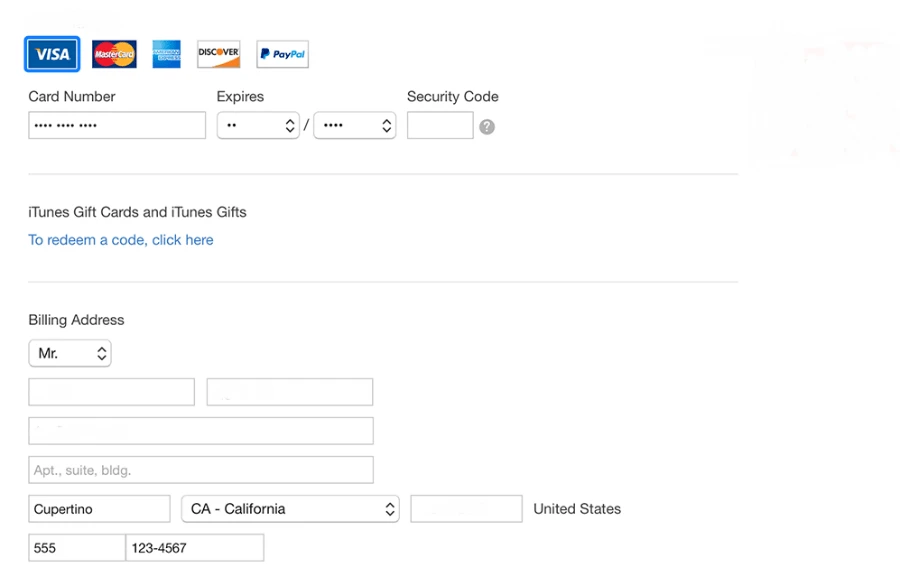This screenshot has width=900, height=586.
Task: Click the Cupertino city field
Action: pos(99,509)
